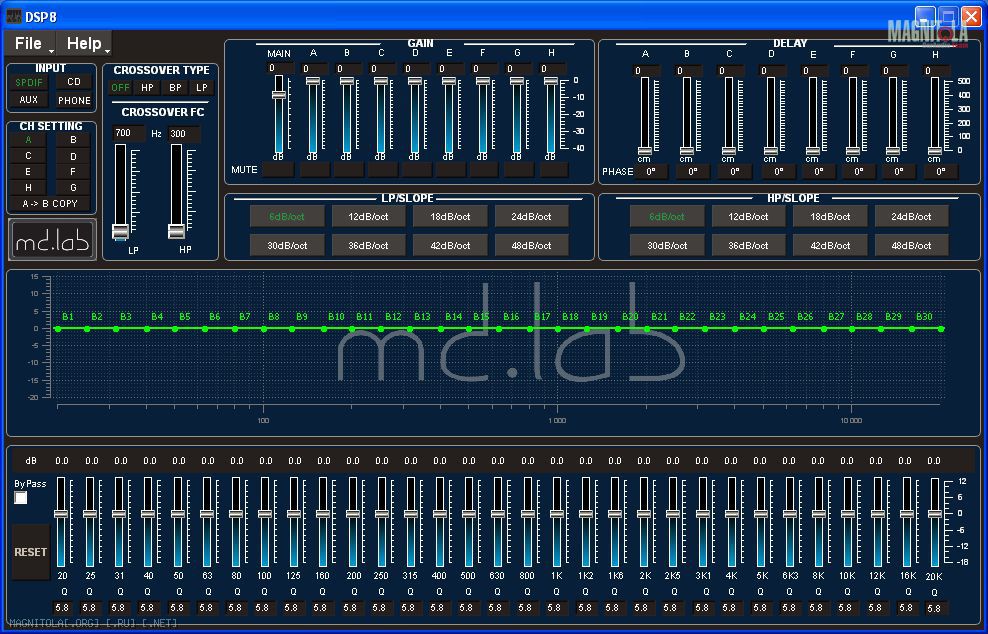Click the crossover HP frequency slider
This screenshot has width=988, height=634.
coord(176,231)
